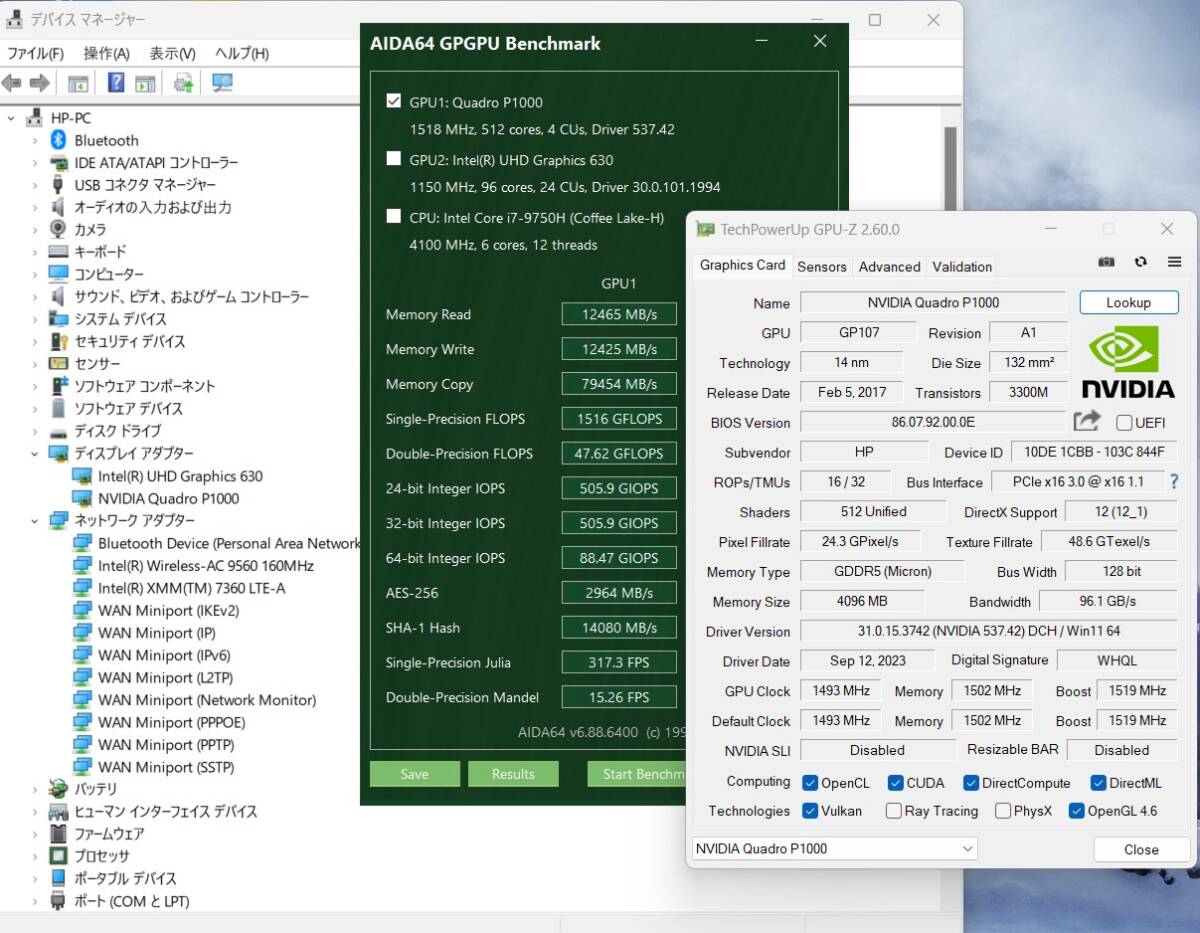The width and height of the screenshot is (1200, 933).
Task: Switch to the Advanced tab in GPU-Z
Action: tap(889, 266)
